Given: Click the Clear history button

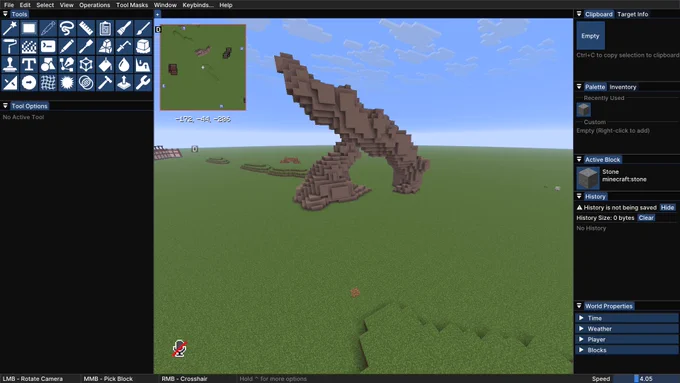Looking at the screenshot, I should tap(646, 218).
